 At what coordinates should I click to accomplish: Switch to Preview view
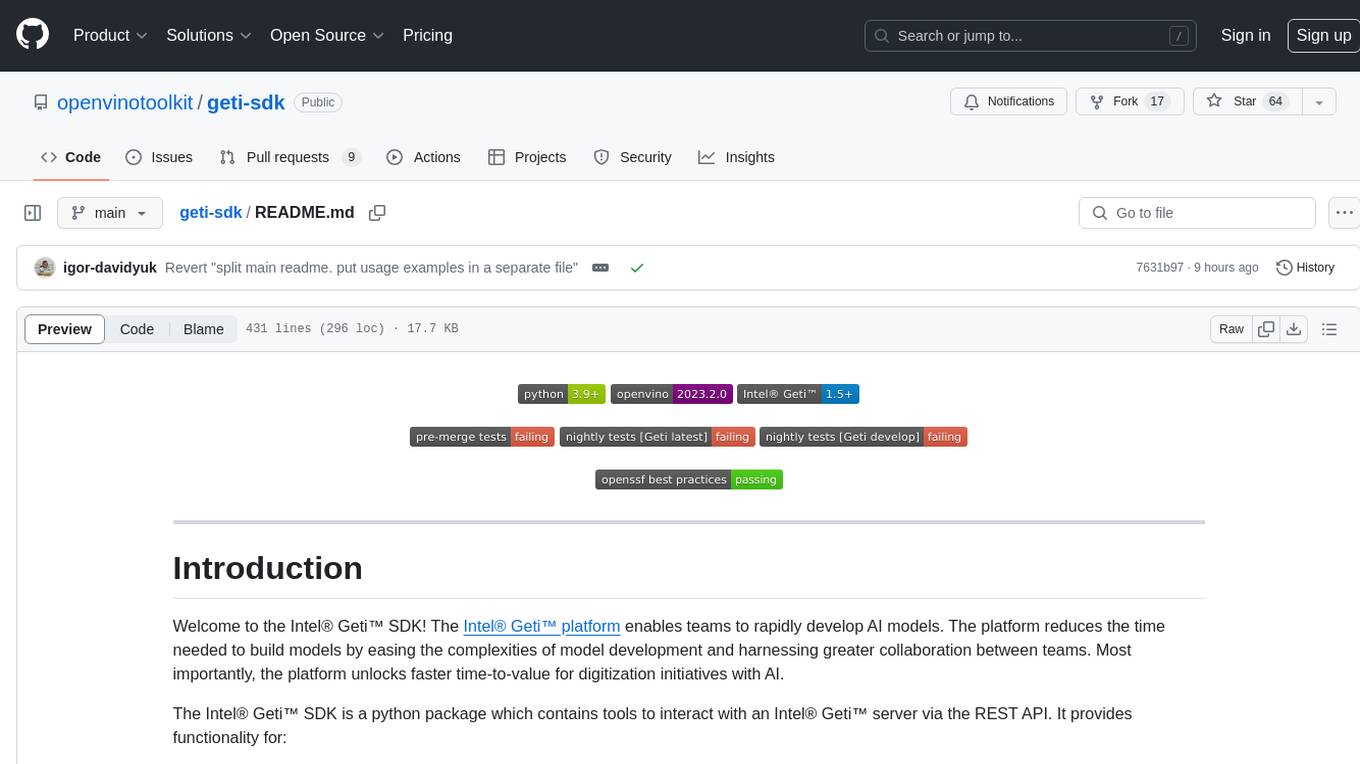[x=65, y=329]
